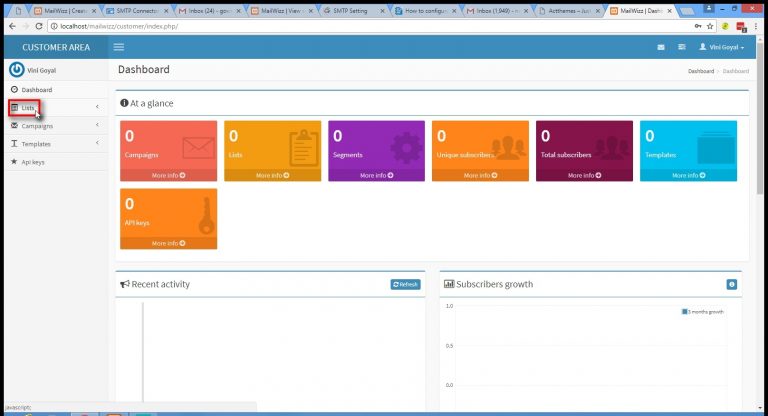The width and height of the screenshot is (768, 416).
Task: Bookmark this page with the star icon
Action: [710, 26]
